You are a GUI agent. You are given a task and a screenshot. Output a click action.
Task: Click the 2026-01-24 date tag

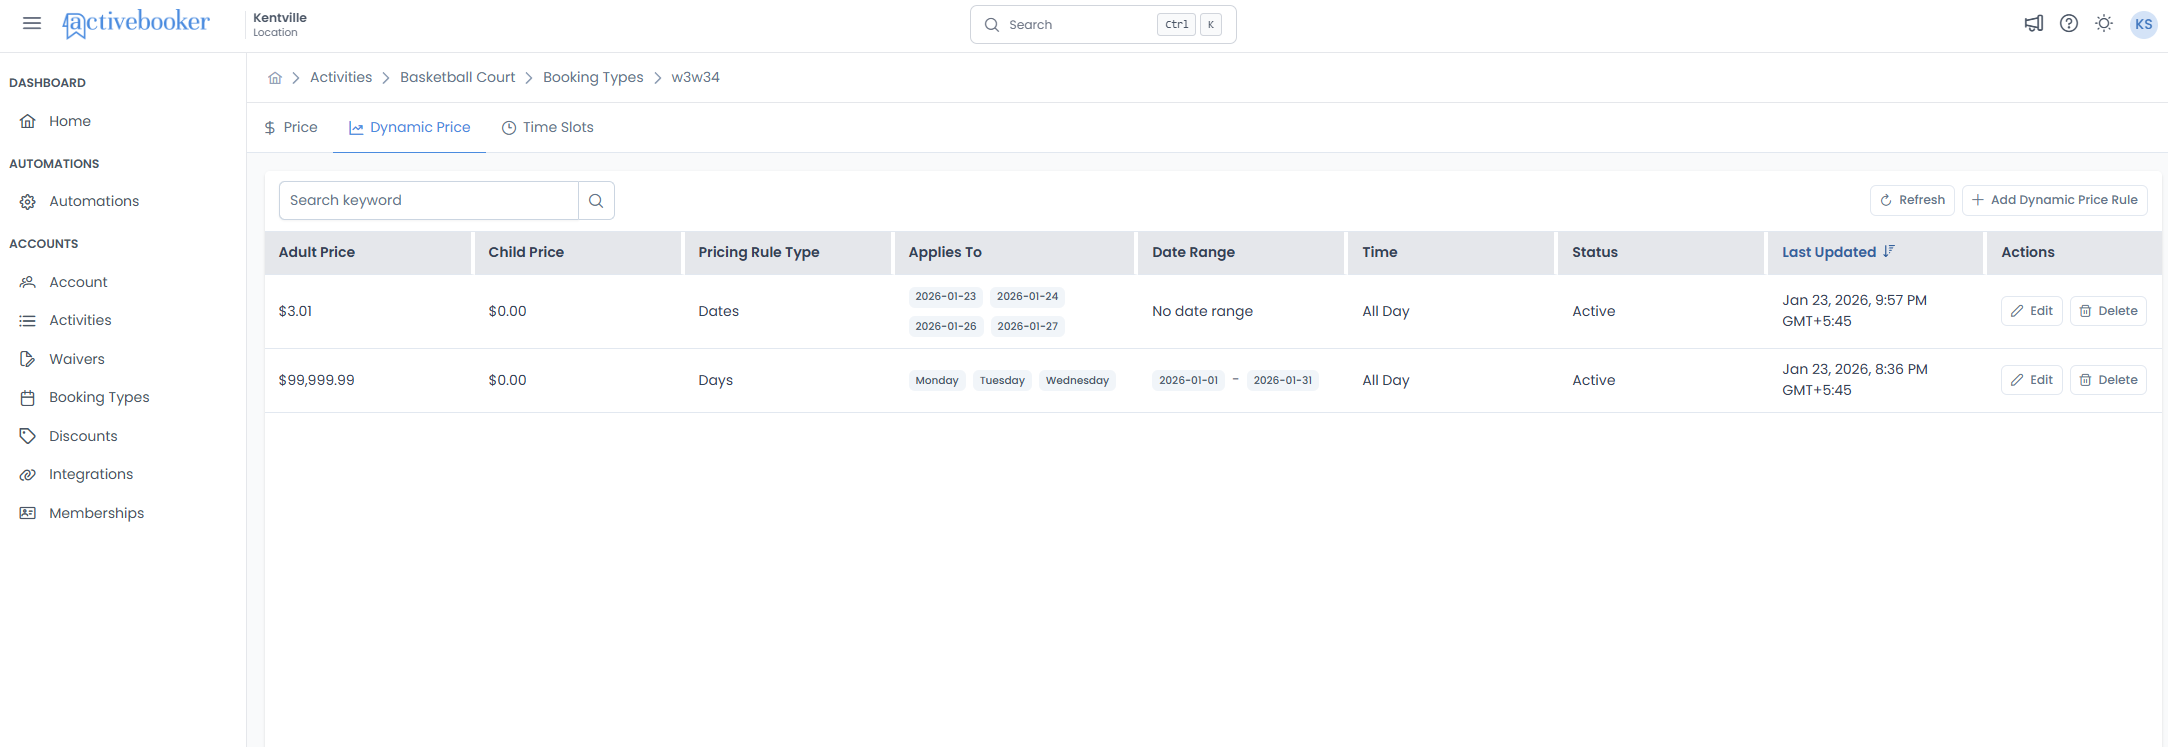coord(1027,296)
